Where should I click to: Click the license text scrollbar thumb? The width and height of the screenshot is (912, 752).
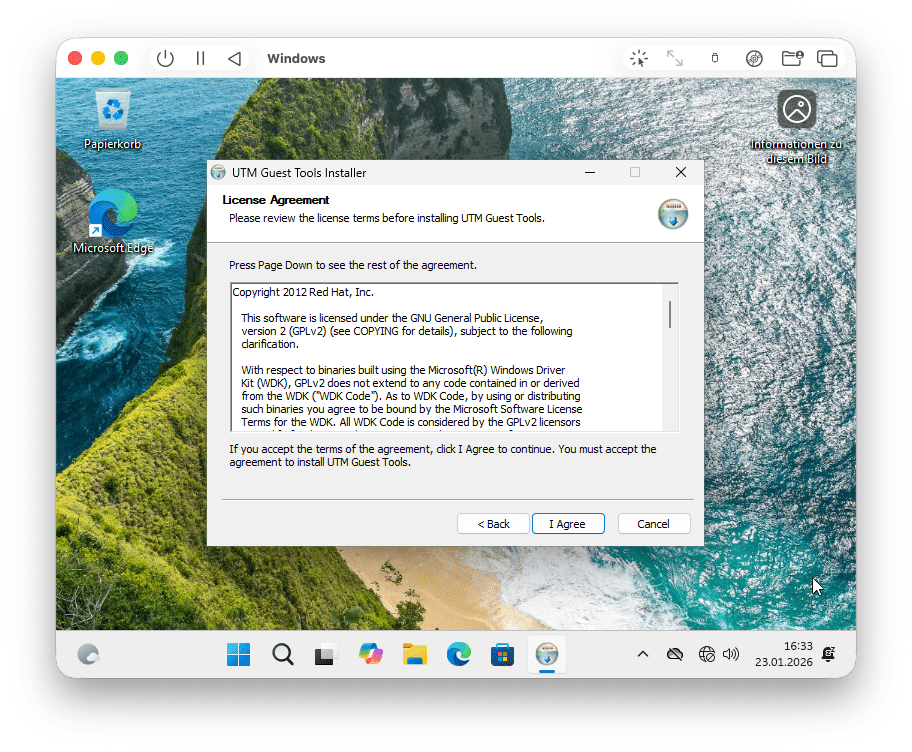click(670, 313)
